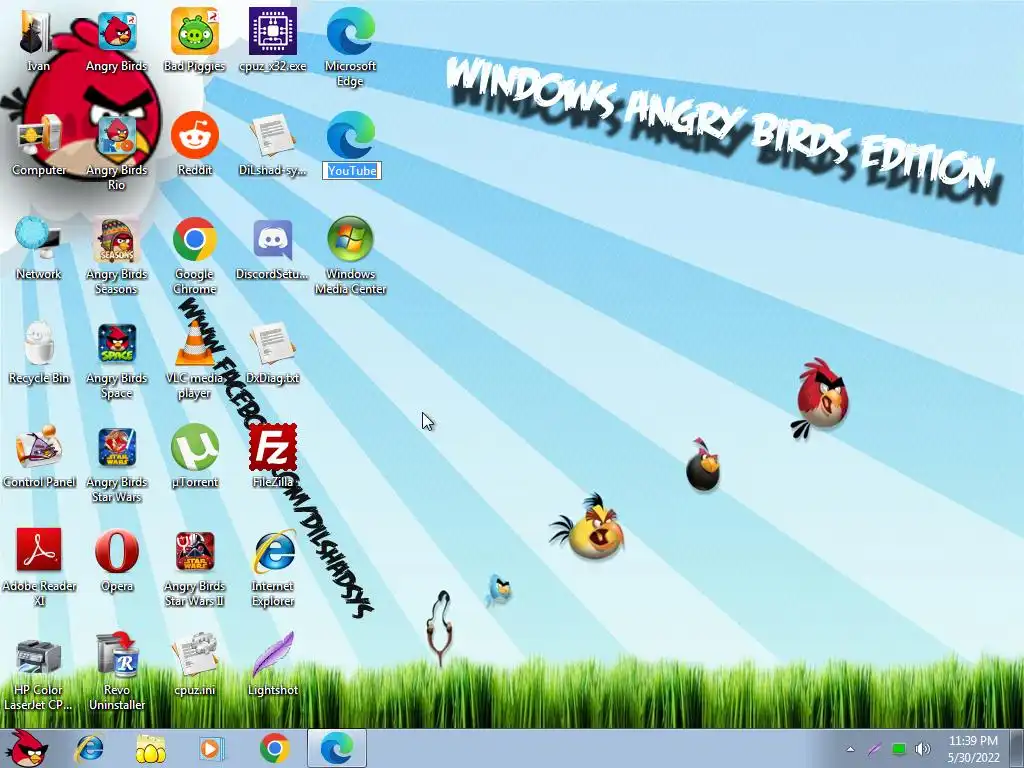The height and width of the screenshot is (768, 1024).
Task: Open Google Chrome from the taskbar
Action: tap(274, 748)
